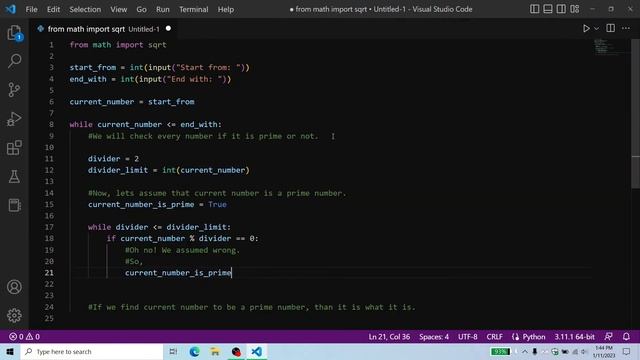Split the editor to the right
The height and width of the screenshot is (360, 640).
(x=611, y=28)
